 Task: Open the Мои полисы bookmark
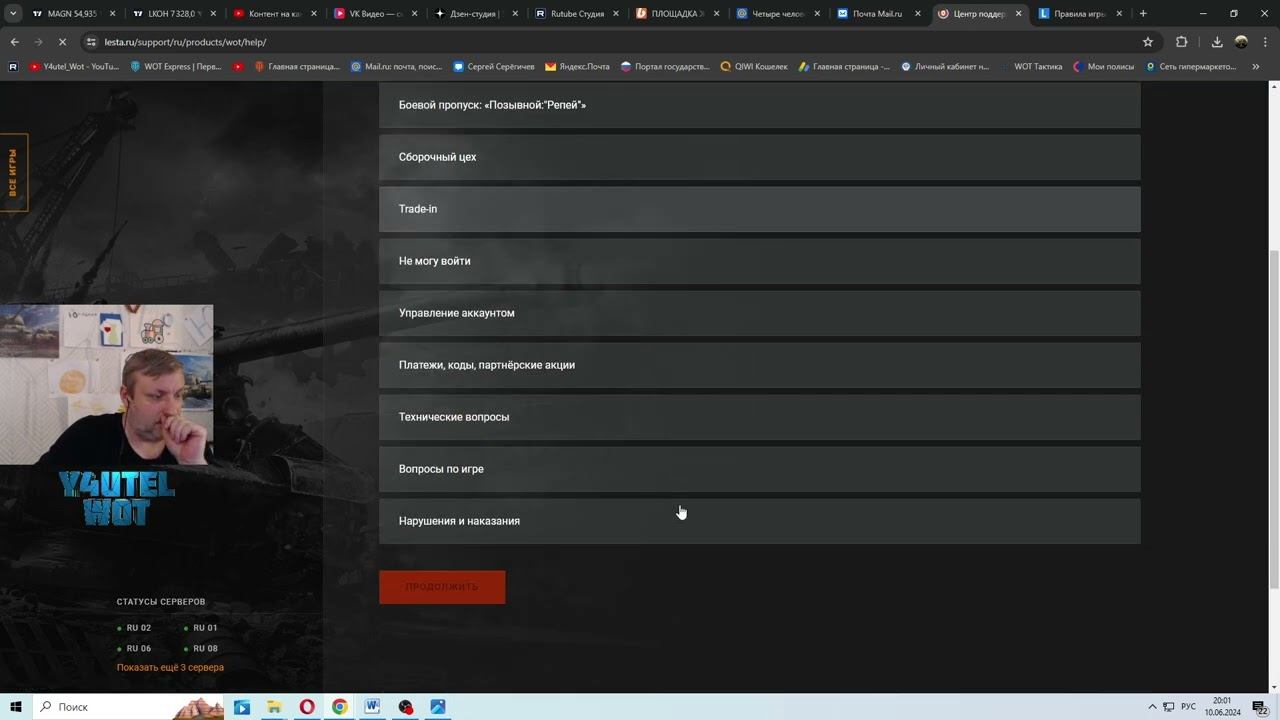(1103, 67)
